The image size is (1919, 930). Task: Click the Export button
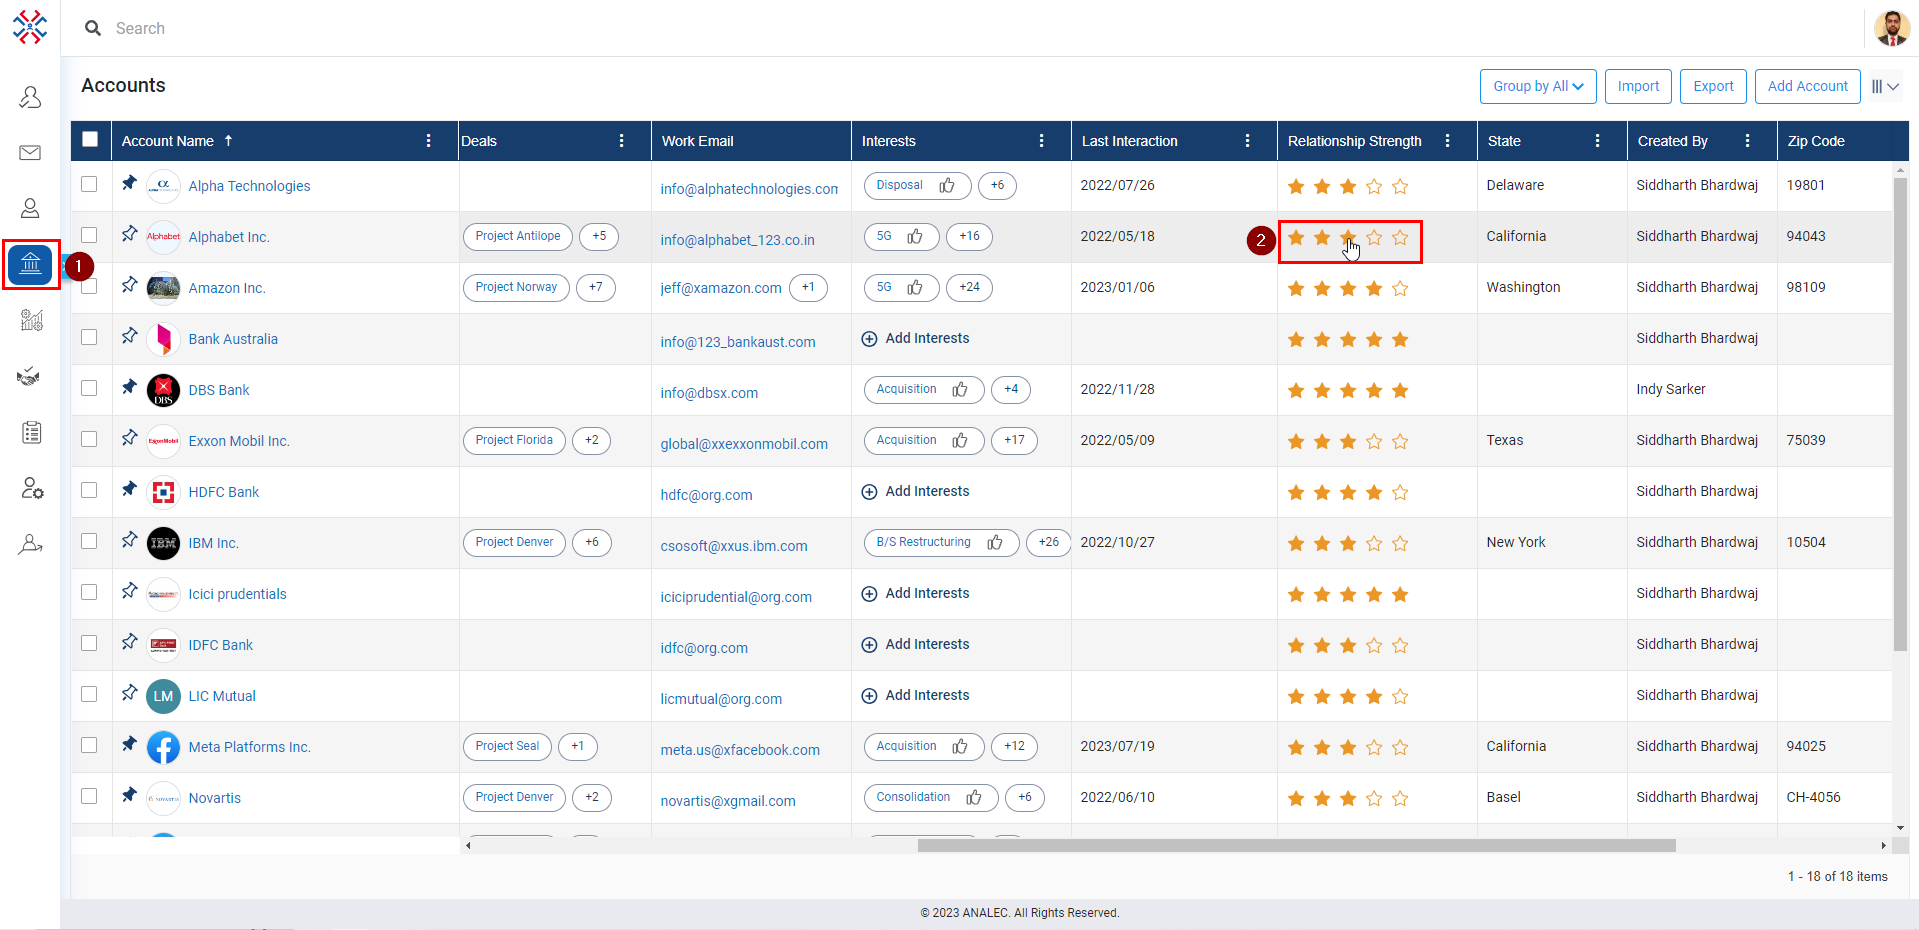pyautogui.click(x=1713, y=86)
